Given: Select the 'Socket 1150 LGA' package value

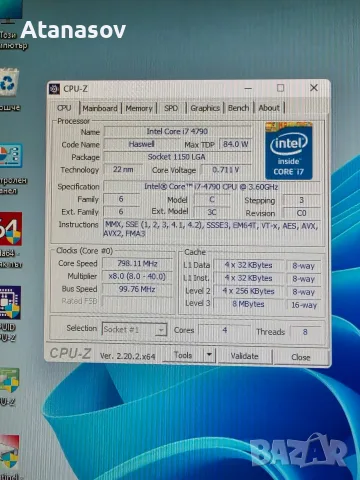Looking at the screenshot, I should [x=177, y=157].
